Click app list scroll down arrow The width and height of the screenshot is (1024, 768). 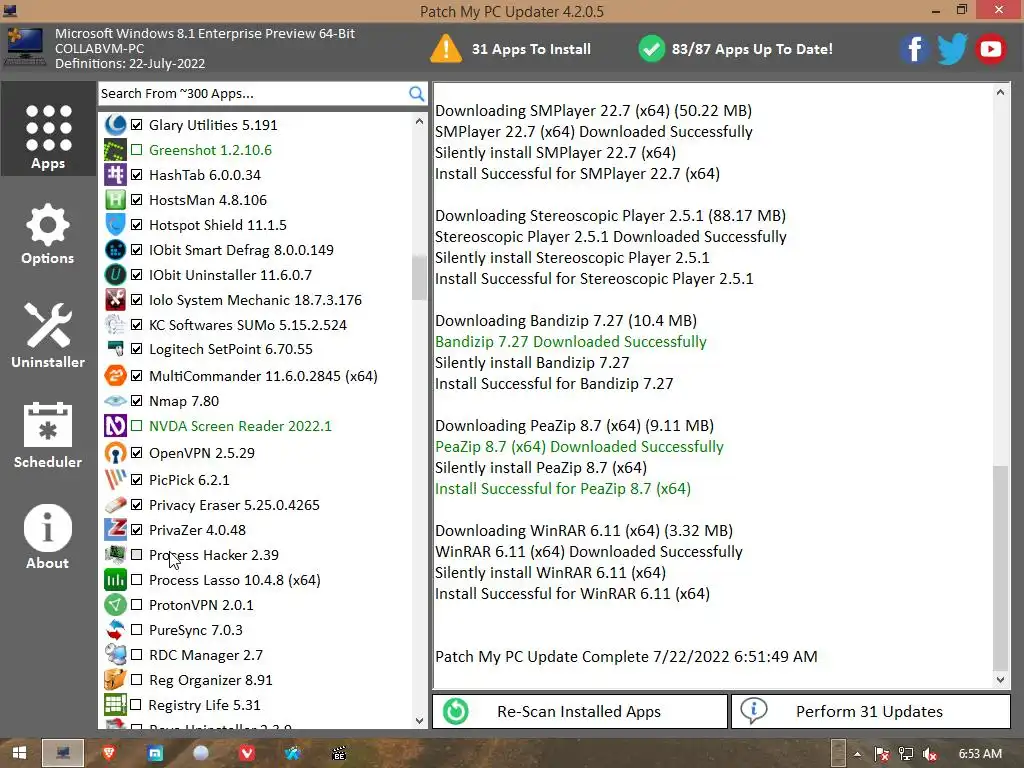pos(419,720)
